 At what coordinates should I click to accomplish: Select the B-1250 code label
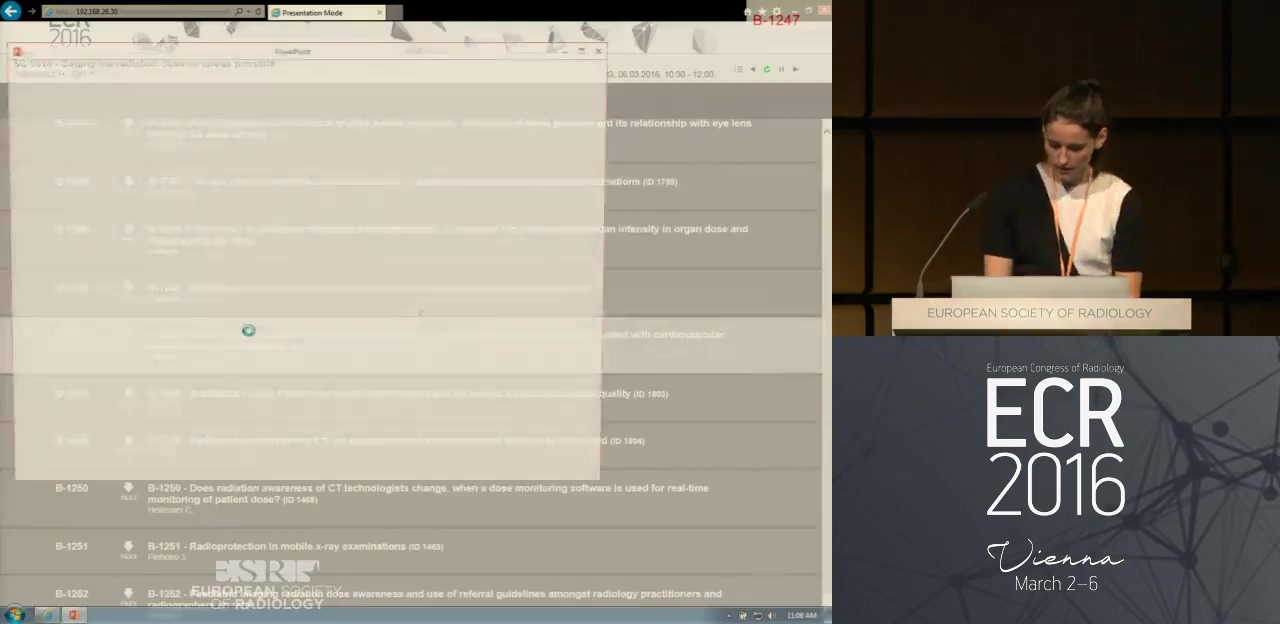point(71,488)
